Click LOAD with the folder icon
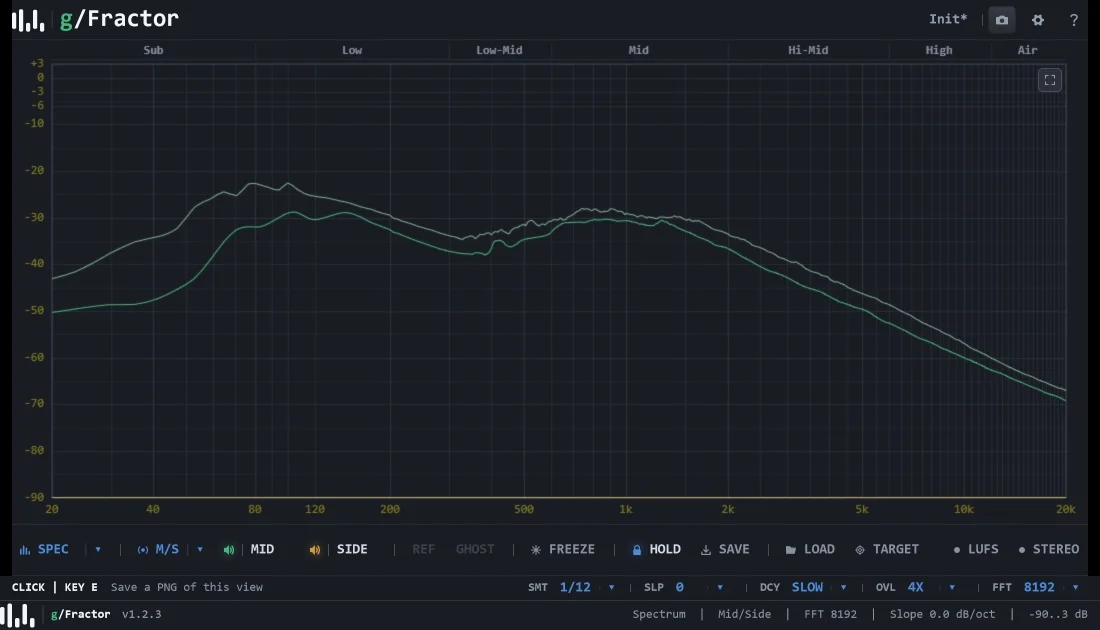The image size is (1100, 630). tap(810, 549)
